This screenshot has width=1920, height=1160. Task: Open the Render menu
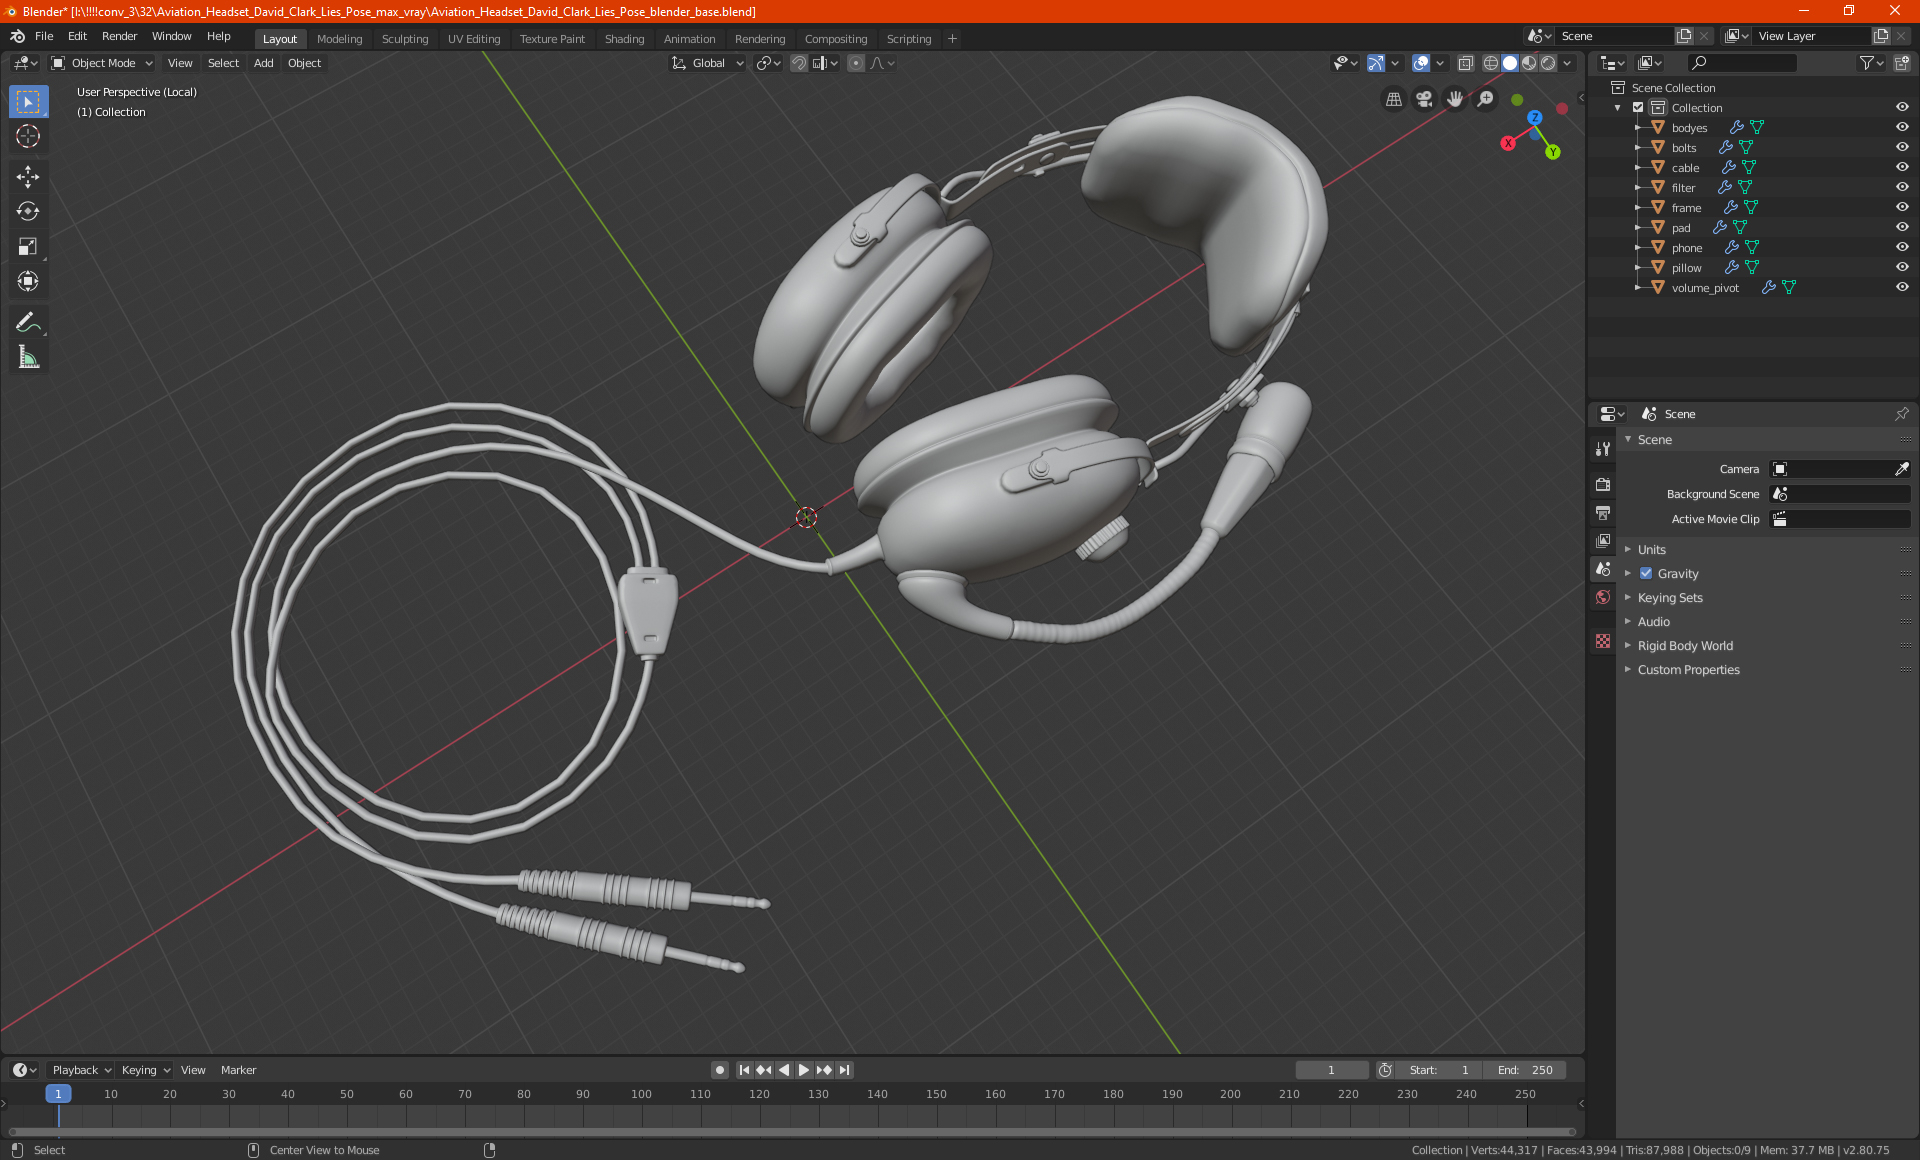(x=119, y=36)
